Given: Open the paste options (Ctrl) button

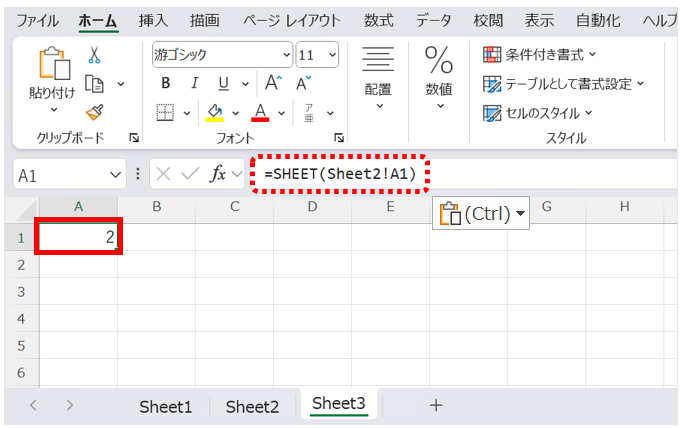Looking at the screenshot, I should tap(481, 213).
